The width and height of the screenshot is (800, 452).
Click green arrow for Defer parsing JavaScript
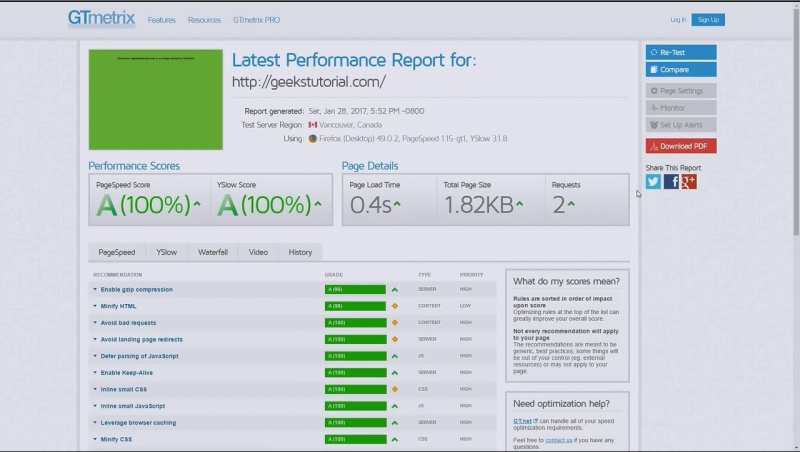tap(394, 356)
